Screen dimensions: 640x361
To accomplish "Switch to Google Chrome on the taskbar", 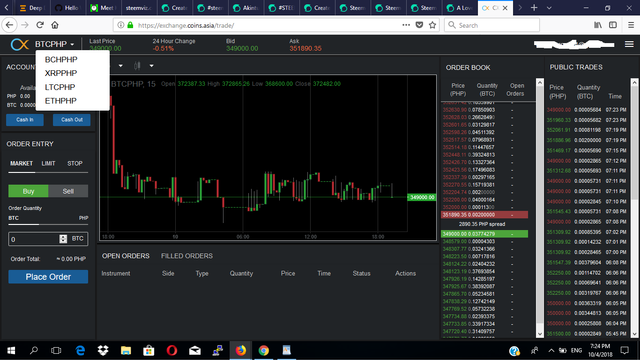I will pyautogui.click(x=264, y=350).
